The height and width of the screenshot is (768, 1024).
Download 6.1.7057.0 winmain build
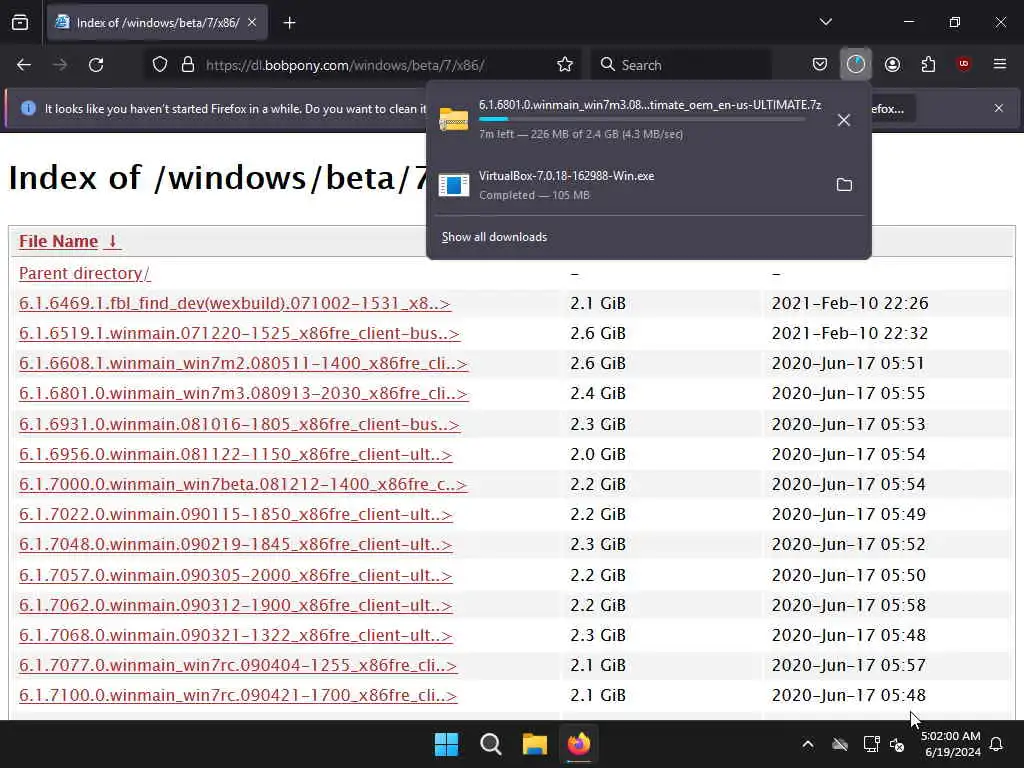point(235,575)
